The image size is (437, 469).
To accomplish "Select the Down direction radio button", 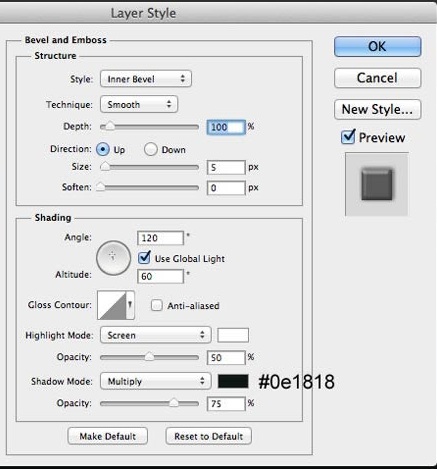I will coord(151,149).
